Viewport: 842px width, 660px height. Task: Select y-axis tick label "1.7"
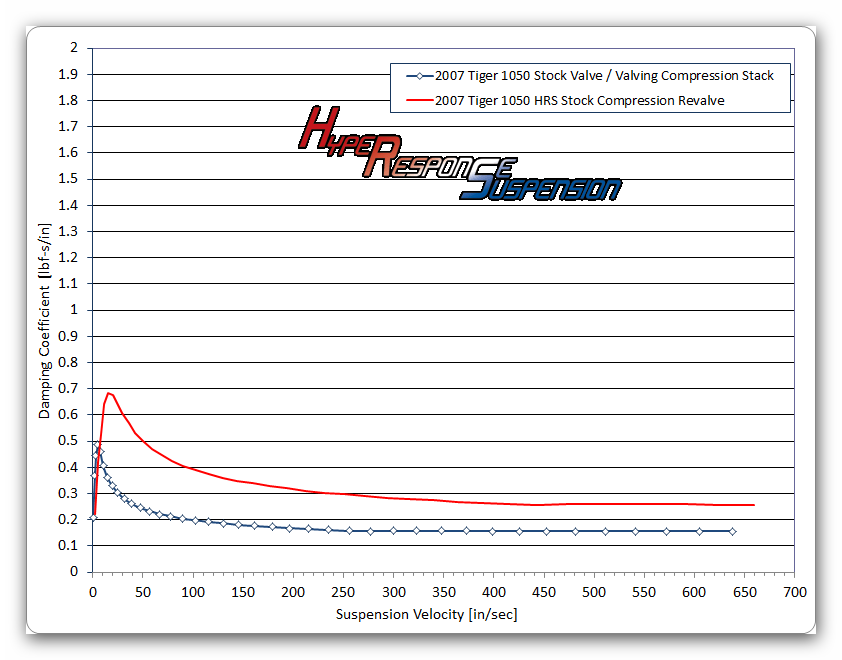[x=68, y=126]
